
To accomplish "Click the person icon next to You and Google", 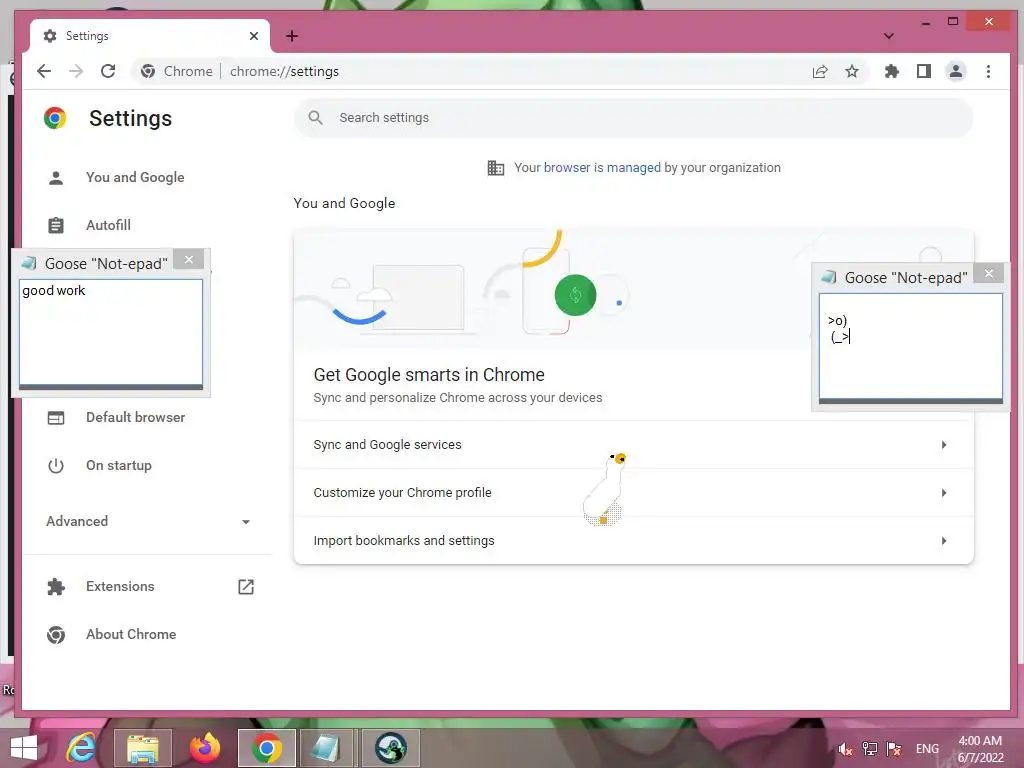I will pyautogui.click(x=56, y=178).
